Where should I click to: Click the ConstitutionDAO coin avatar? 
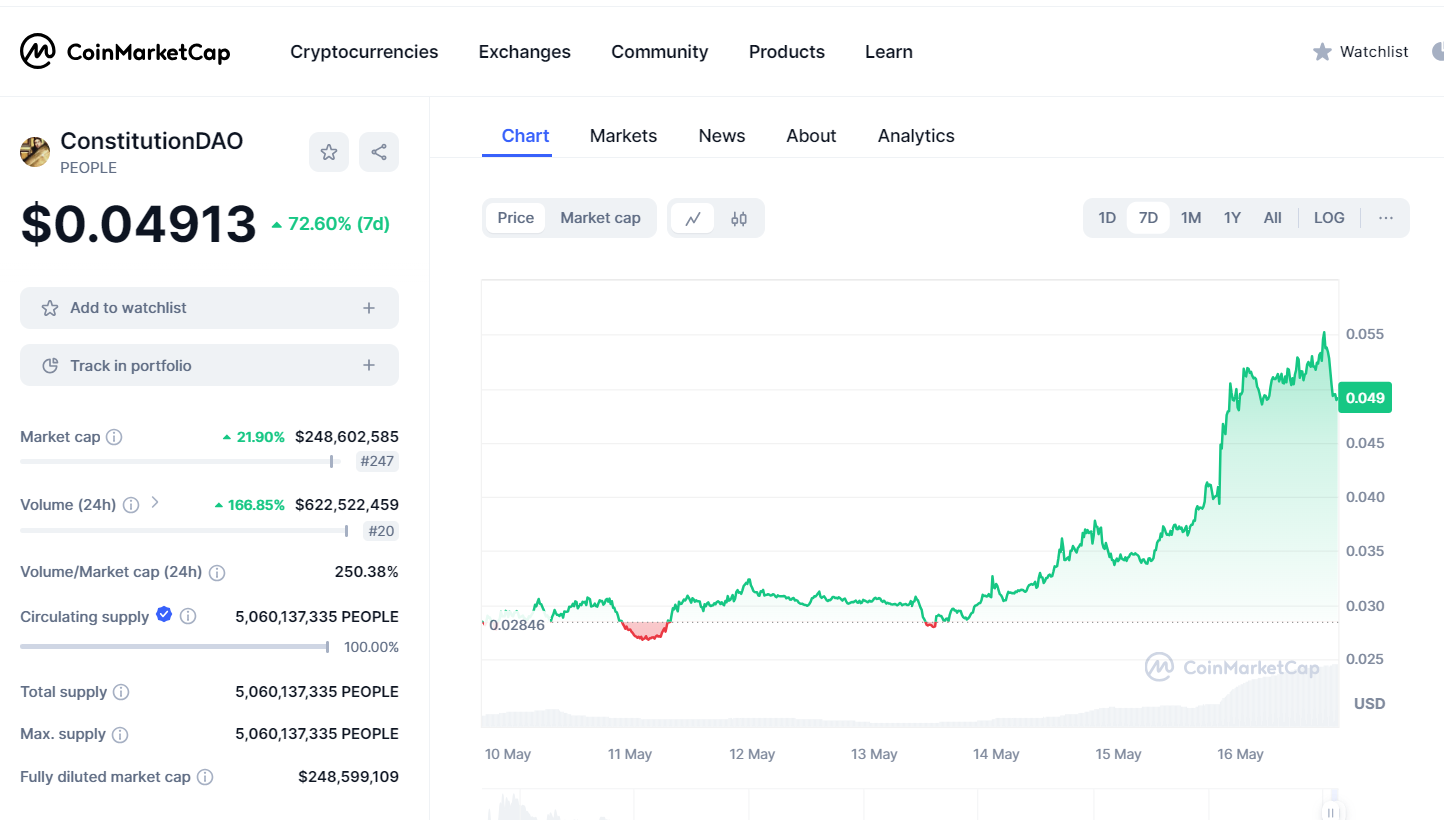click(x=35, y=152)
